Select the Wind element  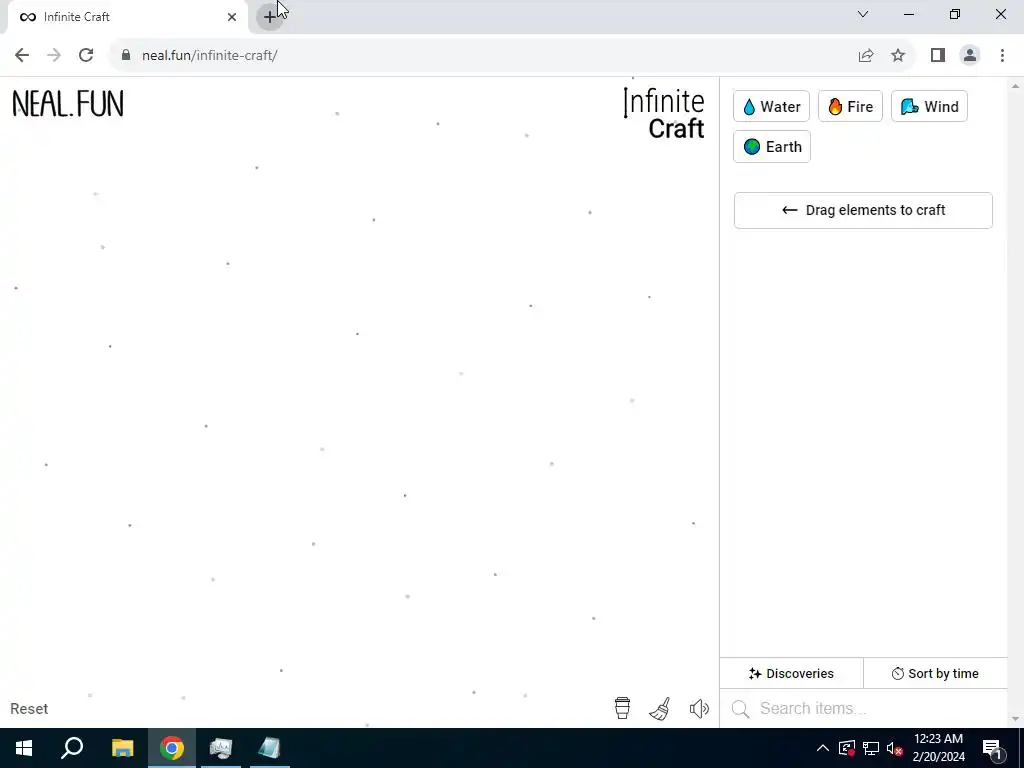tap(929, 106)
